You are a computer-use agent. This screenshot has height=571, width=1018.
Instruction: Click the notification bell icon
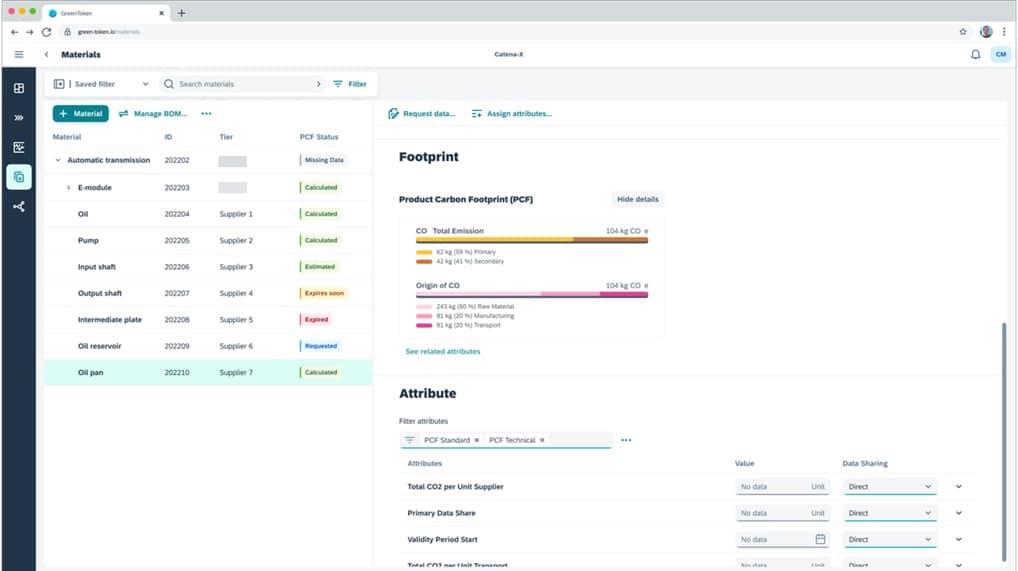coord(975,54)
